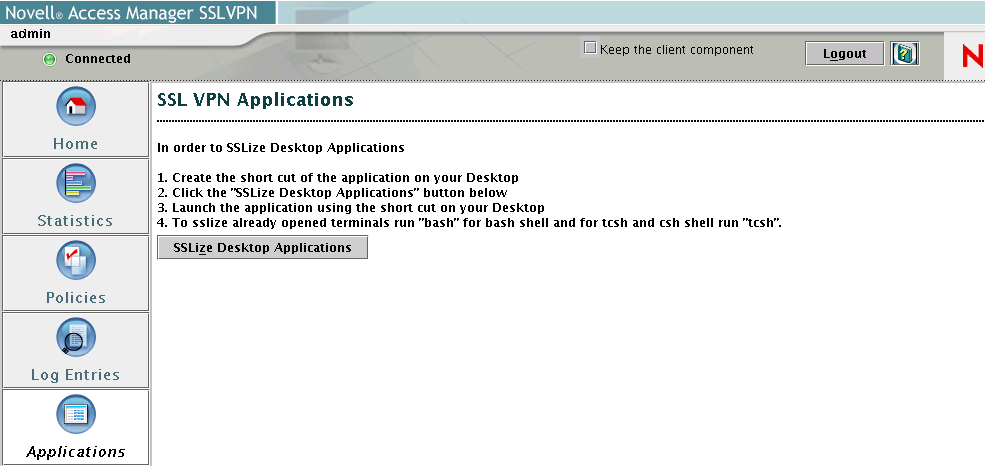Open the help book icon
The height and width of the screenshot is (466, 985).
pyautogui.click(x=905, y=53)
